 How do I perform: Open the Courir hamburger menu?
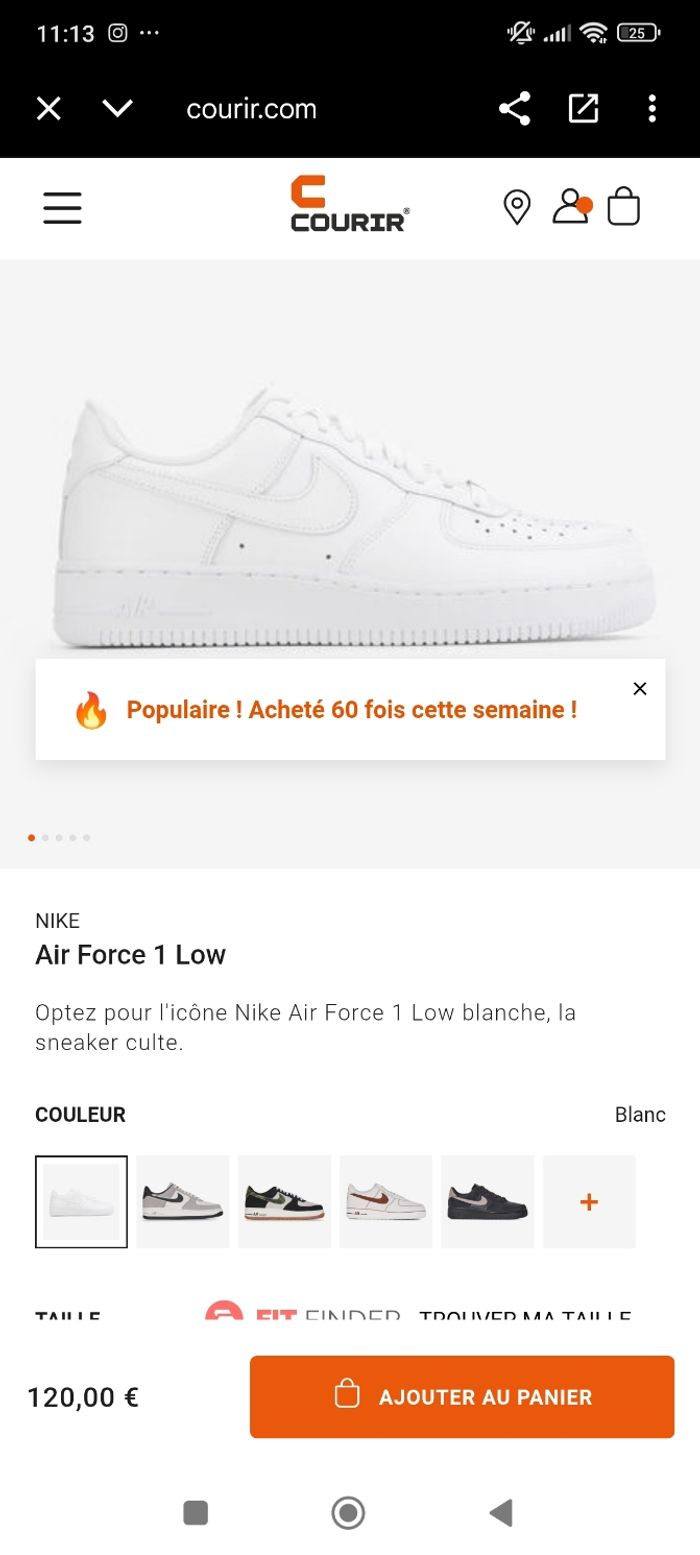click(x=62, y=208)
